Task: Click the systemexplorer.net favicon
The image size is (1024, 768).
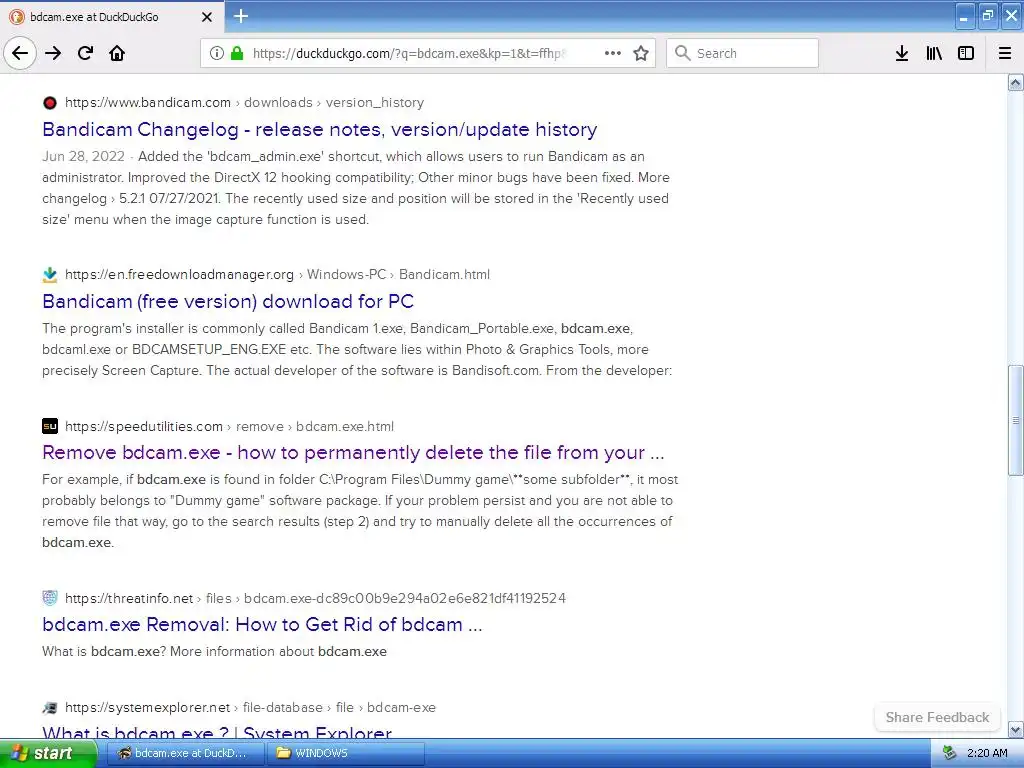Action: click(x=50, y=707)
